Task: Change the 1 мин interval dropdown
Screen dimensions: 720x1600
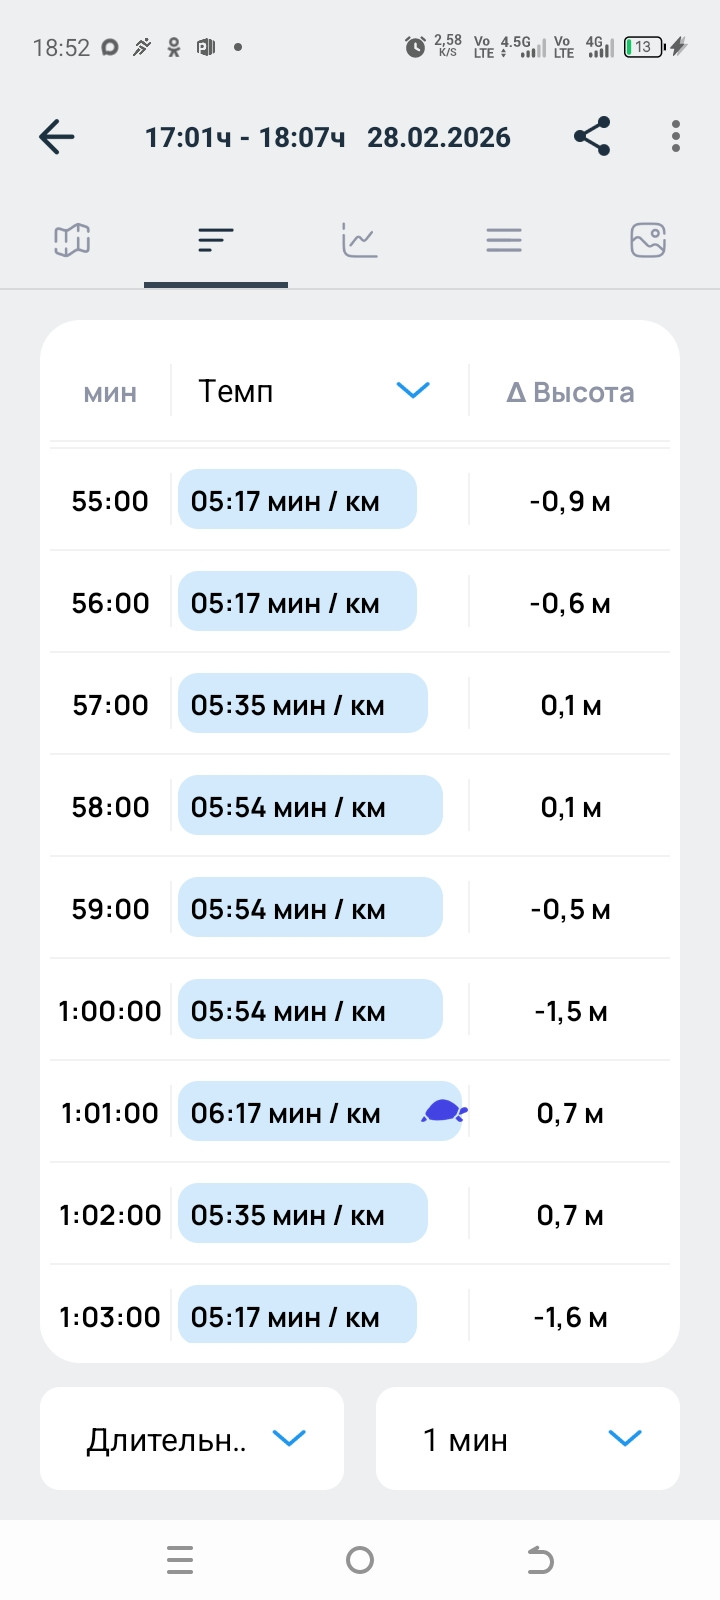Action: coord(528,1438)
